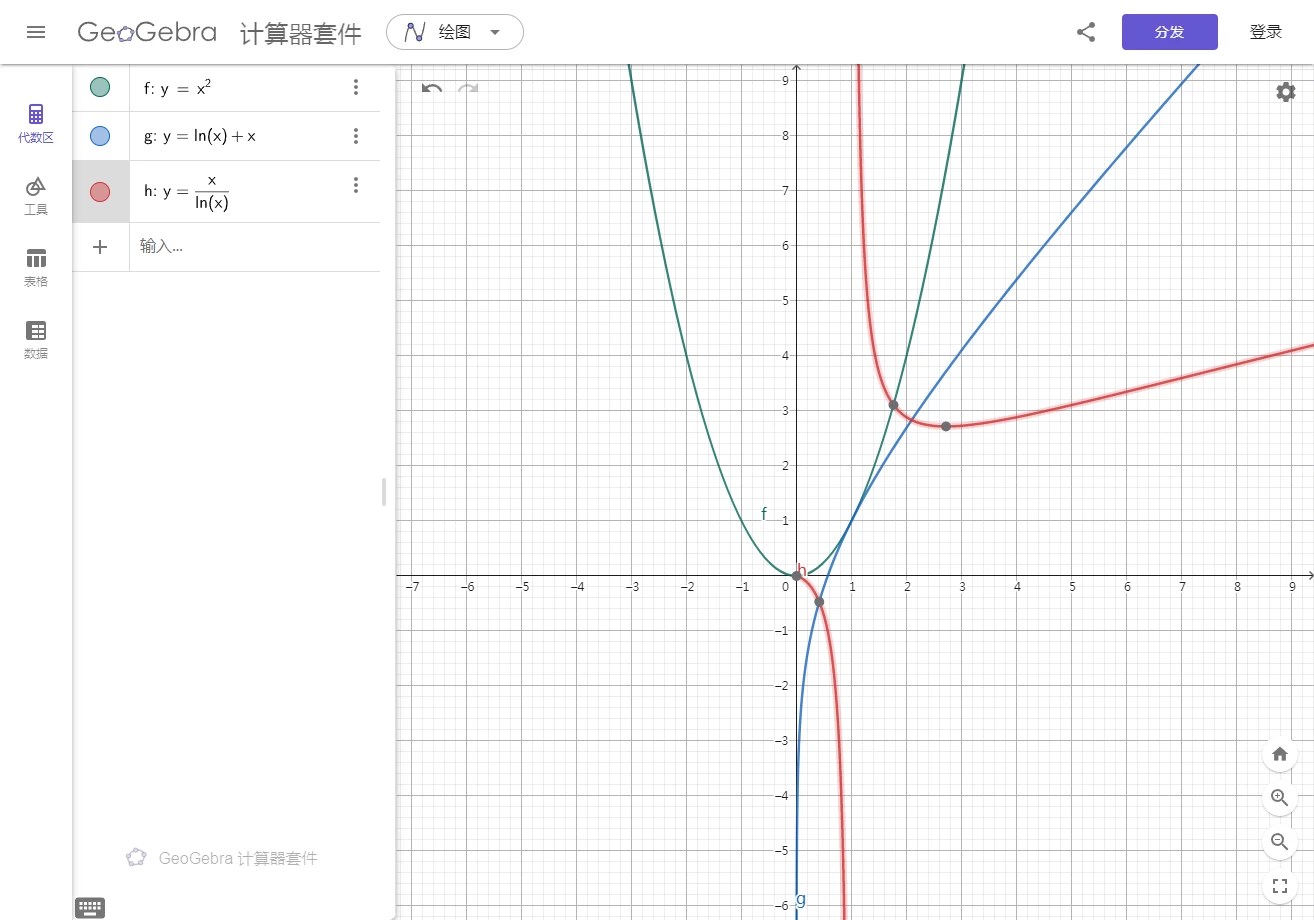Click the 分发 publish button

click(x=1169, y=31)
